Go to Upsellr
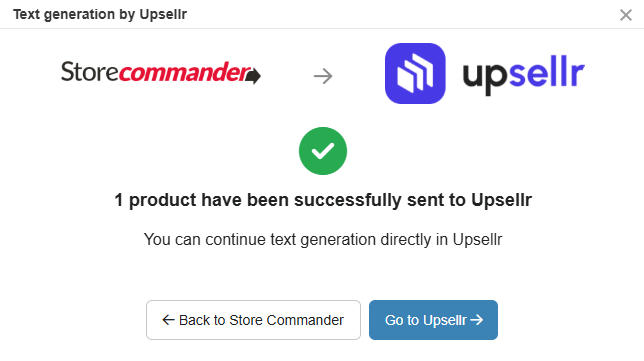This screenshot has width=644, height=361. 433,320
